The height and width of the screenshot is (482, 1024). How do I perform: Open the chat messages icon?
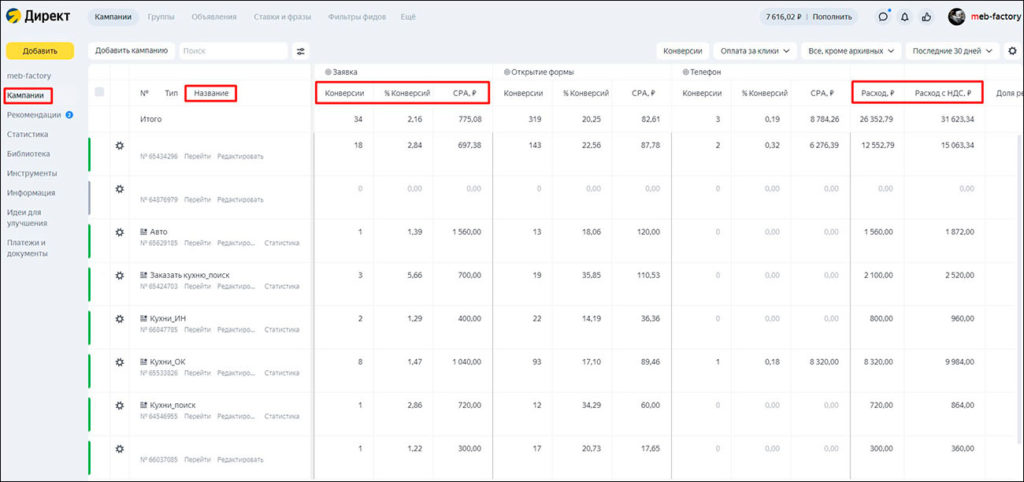(x=883, y=17)
